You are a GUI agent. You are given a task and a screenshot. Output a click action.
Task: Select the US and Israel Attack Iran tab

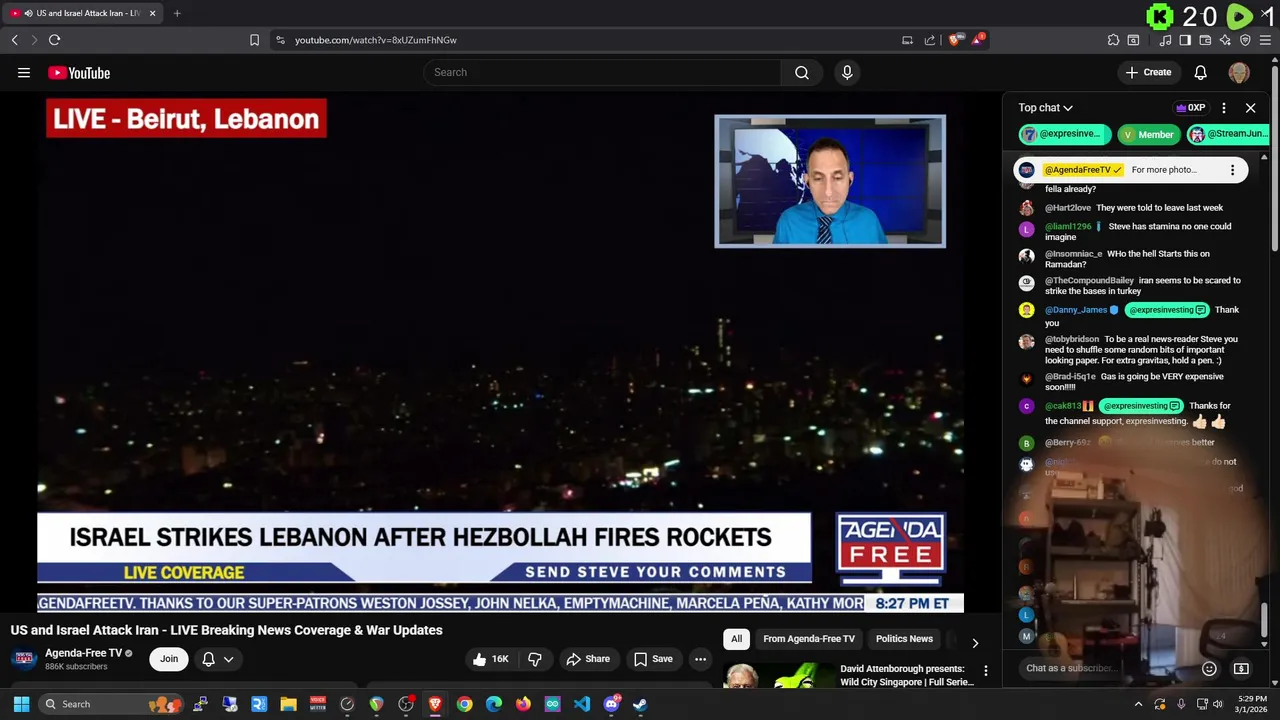pyautogui.click(x=83, y=13)
